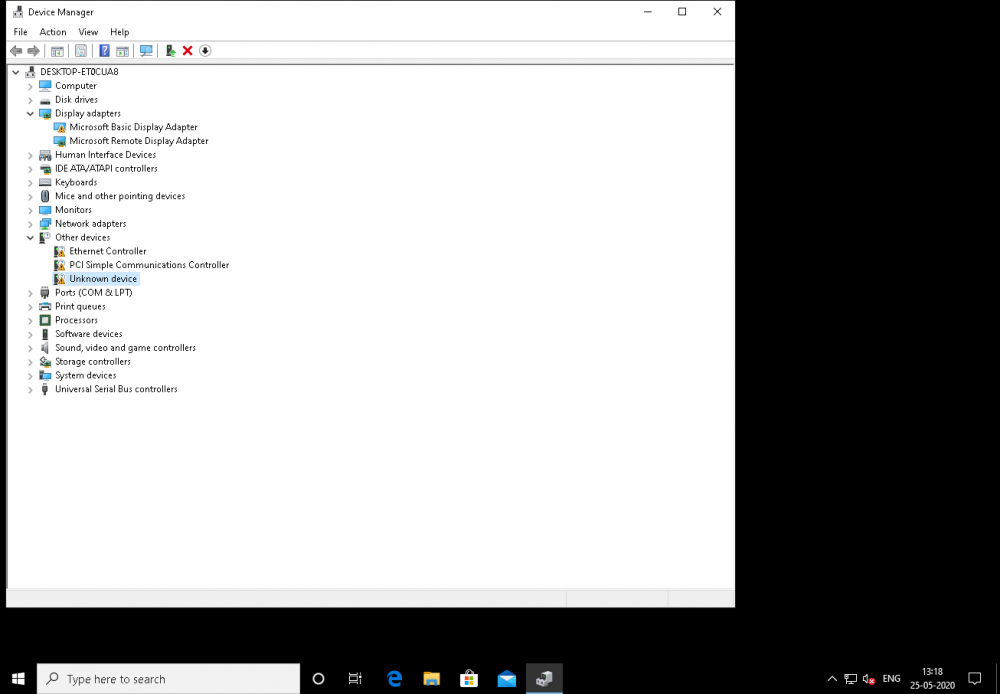Viewport: 1000px width, 694px height.
Task: Toggle the Show/Hide Action Pane toolbar icon
Action: [x=122, y=51]
